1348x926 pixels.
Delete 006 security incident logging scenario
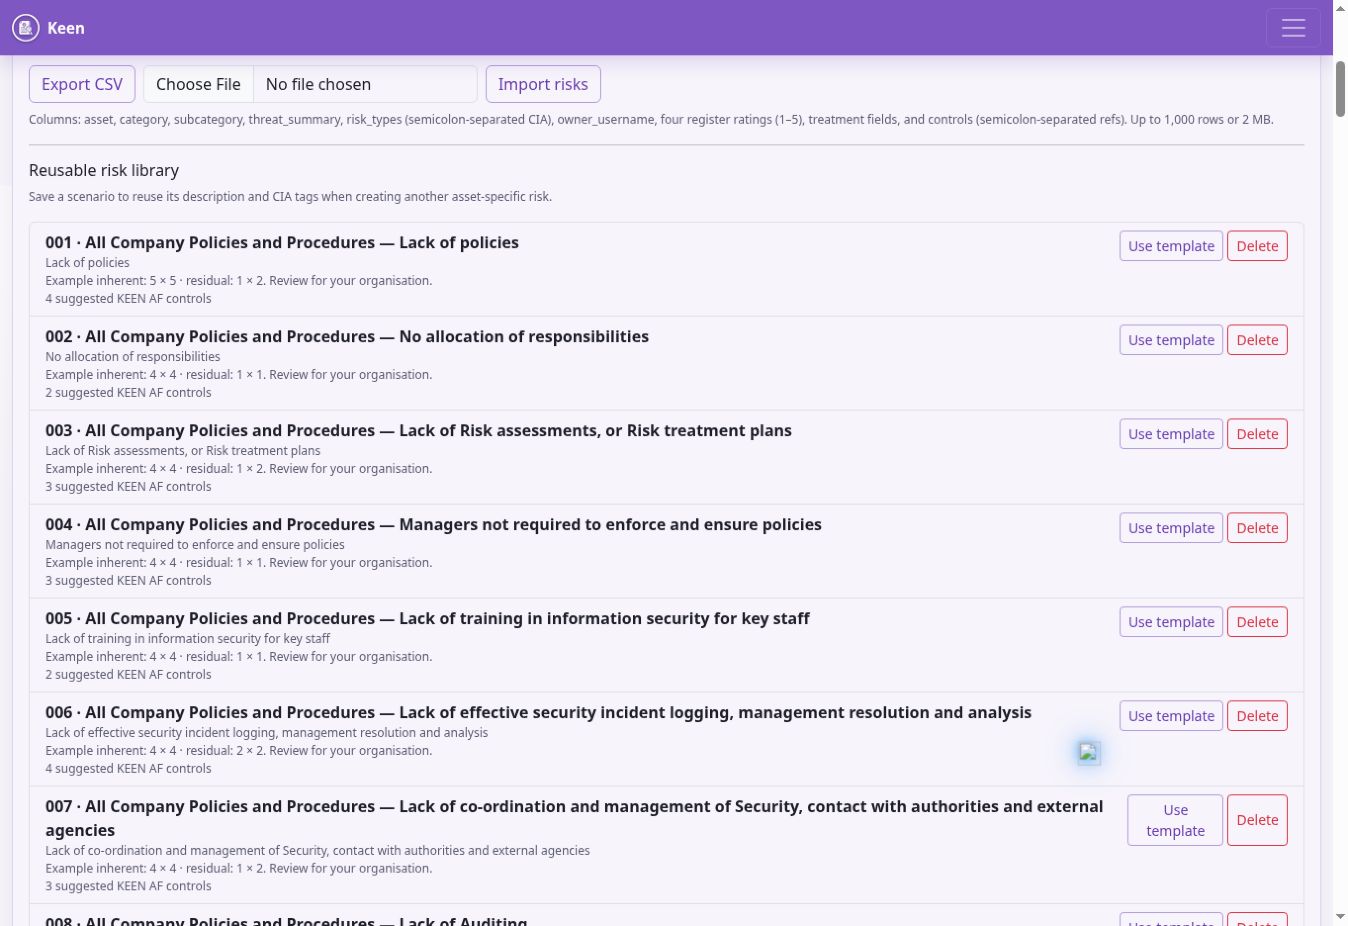point(1257,716)
